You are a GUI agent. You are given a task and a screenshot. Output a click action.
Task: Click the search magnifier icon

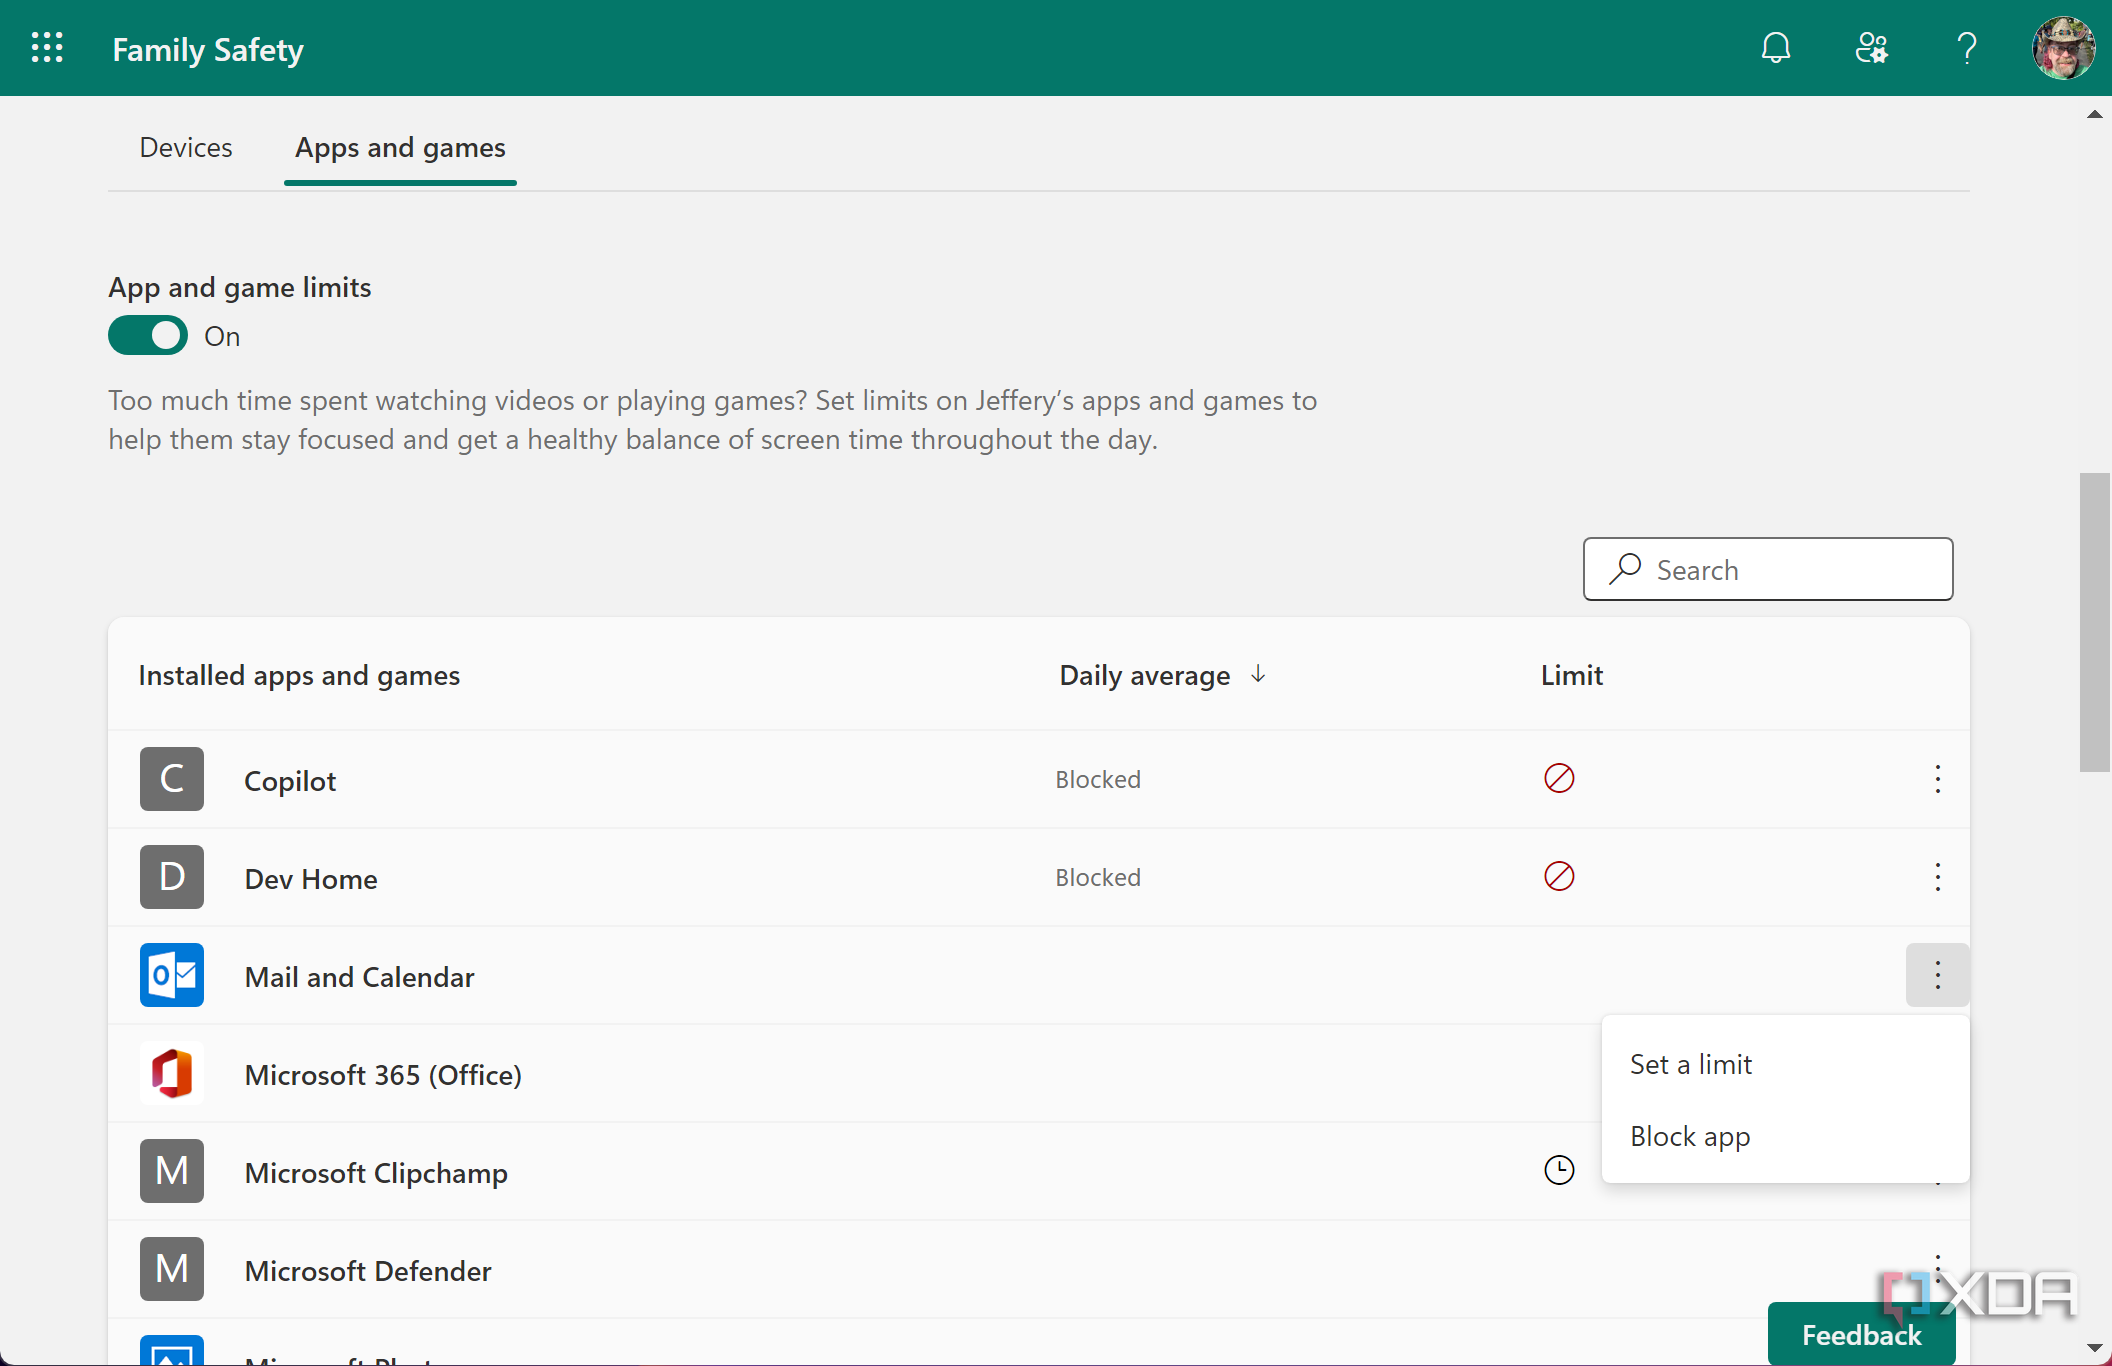point(1625,569)
